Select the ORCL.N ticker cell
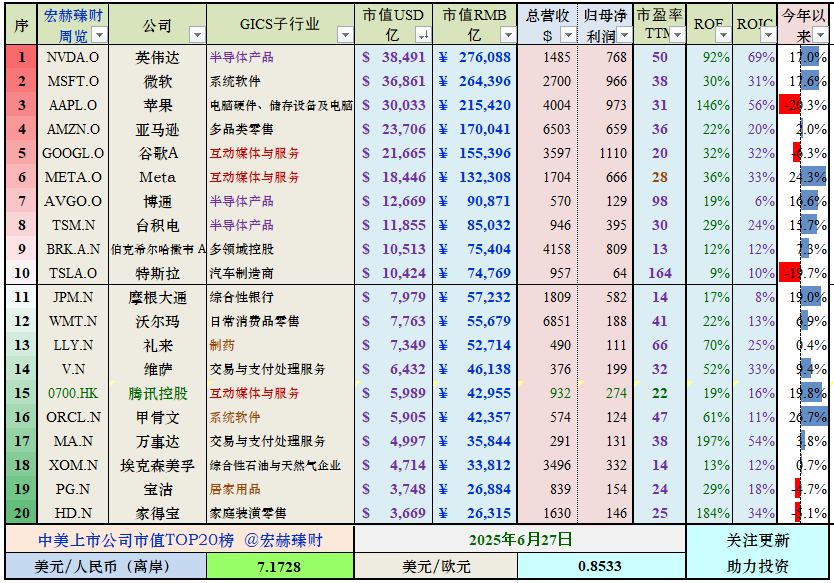Screen dimensions: 834x583 point(73,417)
